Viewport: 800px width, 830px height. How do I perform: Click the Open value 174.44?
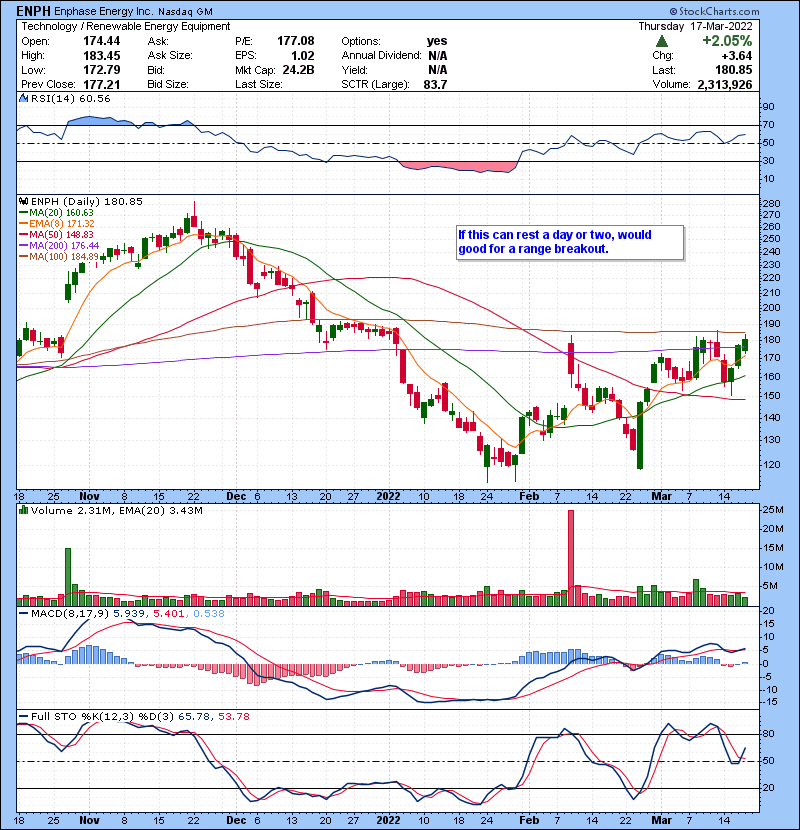pos(101,41)
